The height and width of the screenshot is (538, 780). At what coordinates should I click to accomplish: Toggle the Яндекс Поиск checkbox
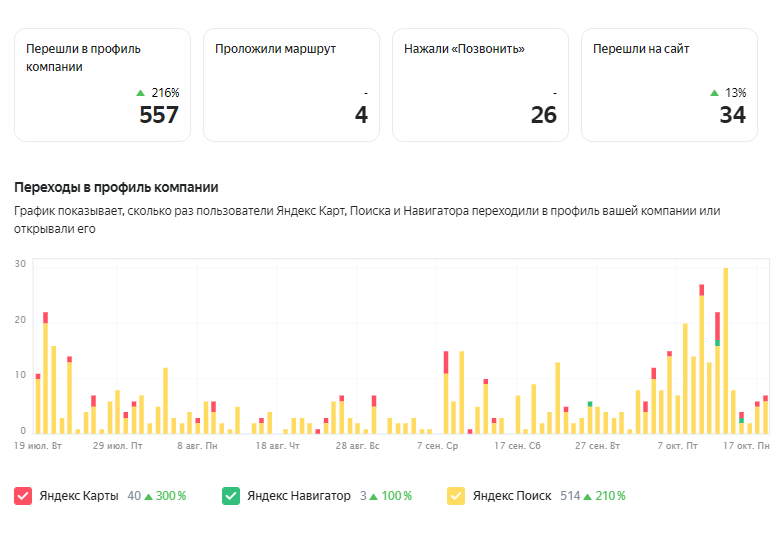456,496
